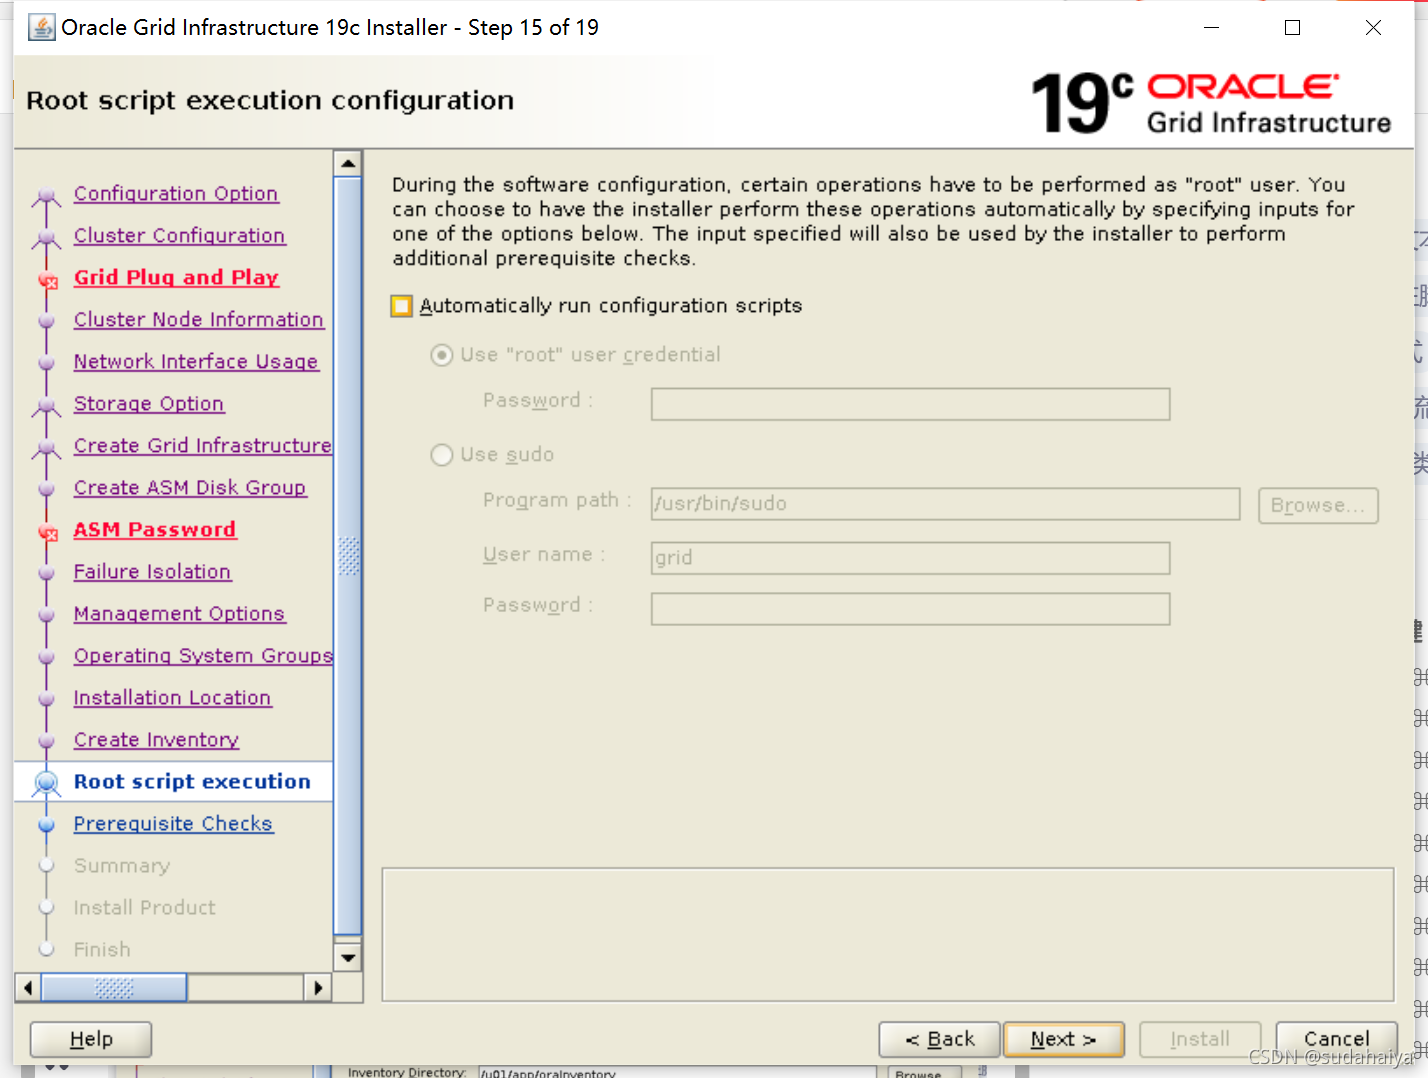This screenshot has height=1078, width=1428.
Task: Click the Java installer icon in title bar
Action: 42,27
